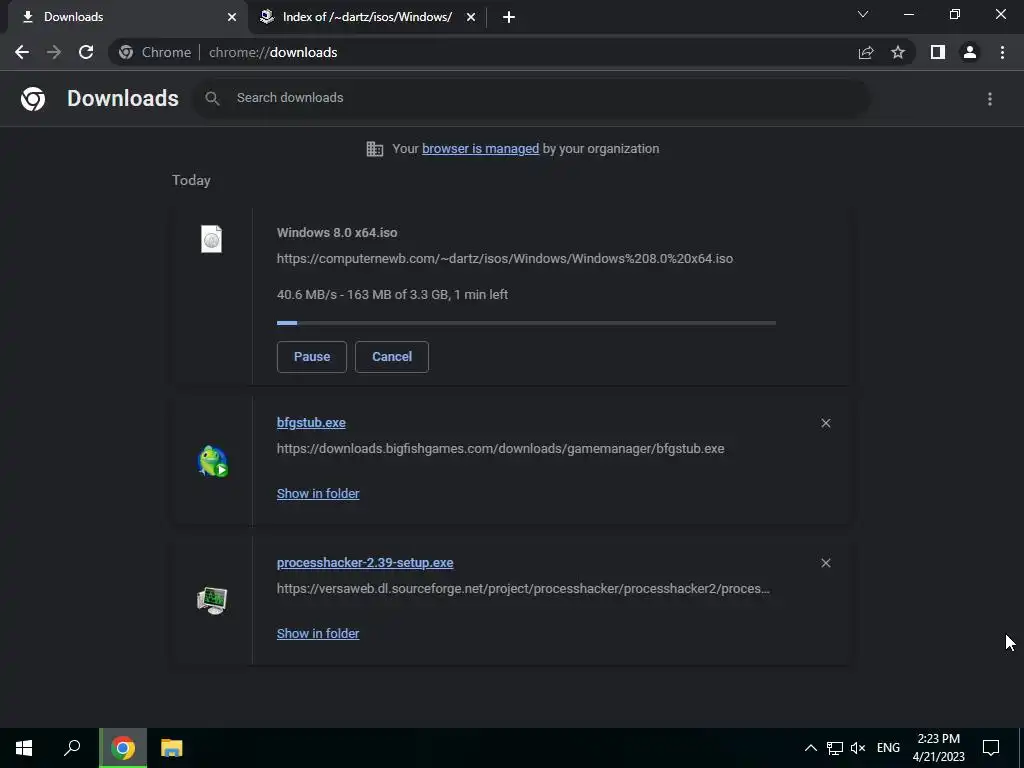Open a new tab with plus button

[509, 17]
